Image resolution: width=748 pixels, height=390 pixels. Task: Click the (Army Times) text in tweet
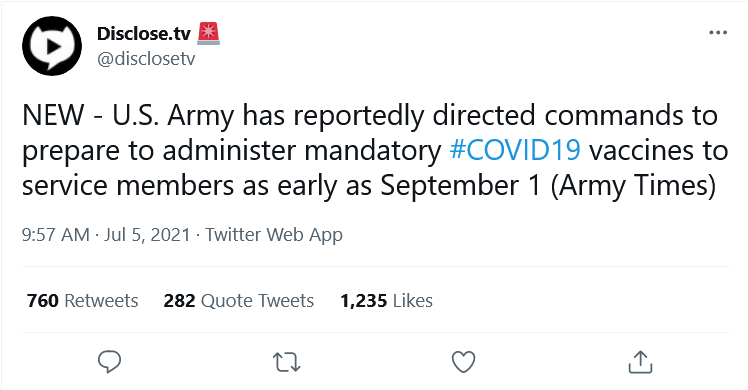pos(634,185)
